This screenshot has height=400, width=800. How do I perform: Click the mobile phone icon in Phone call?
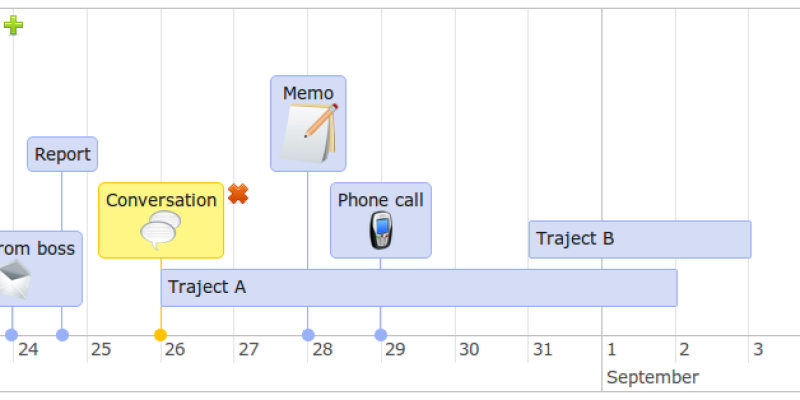pos(381,230)
